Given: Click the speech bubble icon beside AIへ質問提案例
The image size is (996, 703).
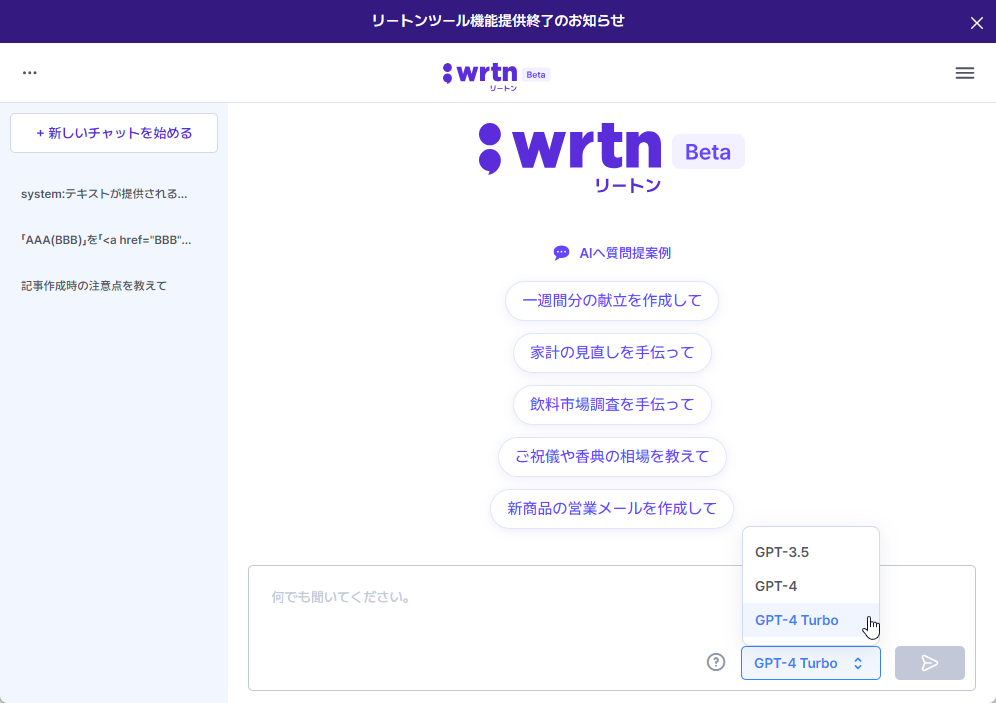Looking at the screenshot, I should pos(561,253).
